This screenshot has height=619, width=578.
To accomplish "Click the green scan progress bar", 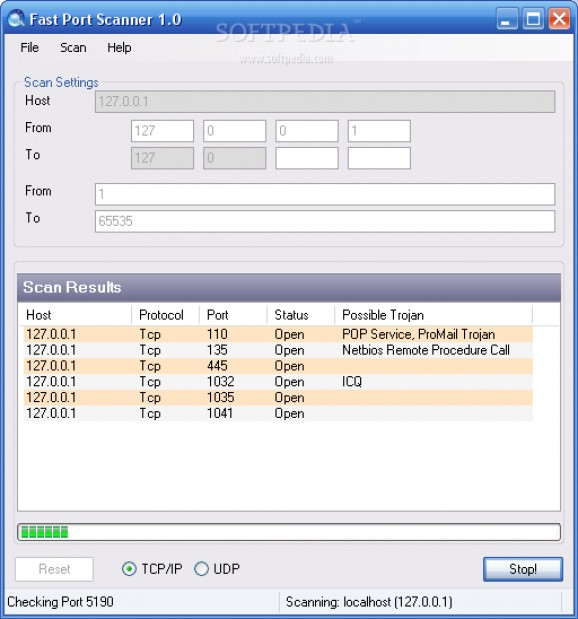I will coord(289,532).
